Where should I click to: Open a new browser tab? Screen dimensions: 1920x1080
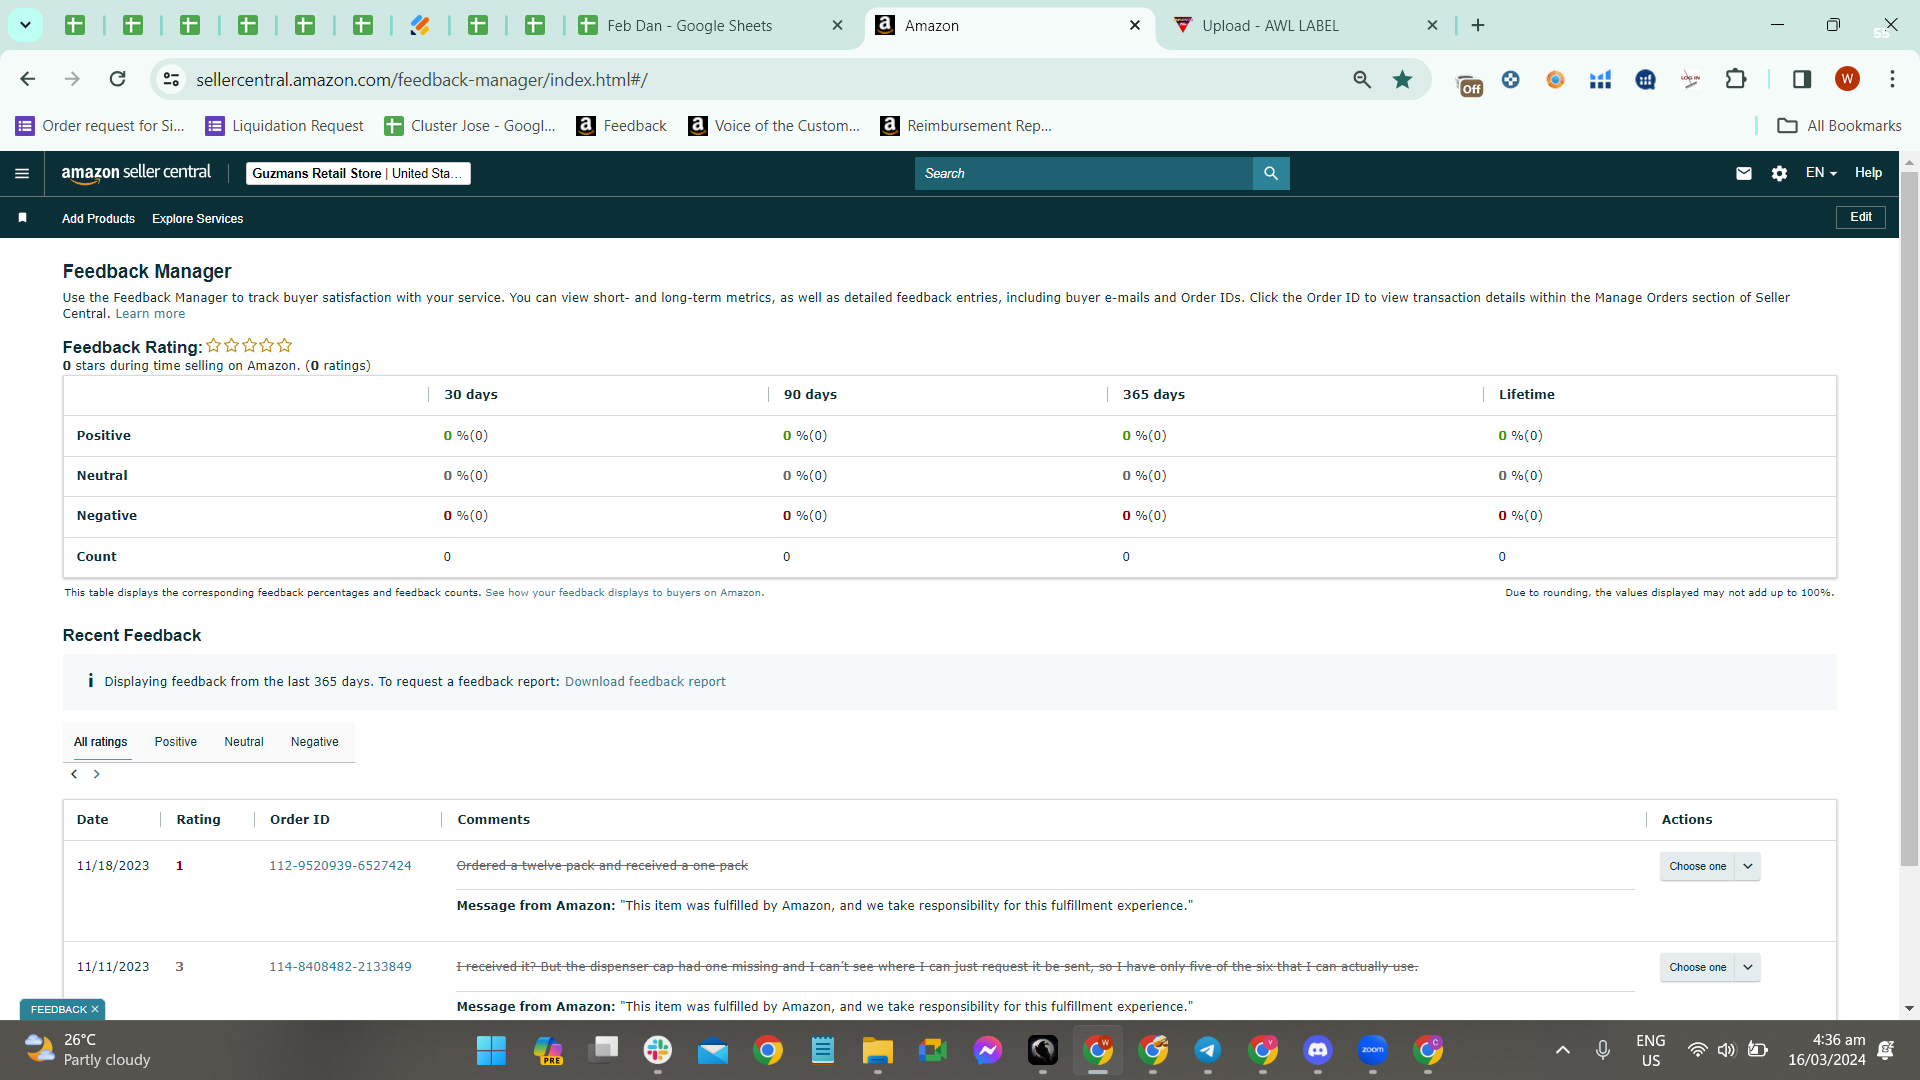(1478, 25)
